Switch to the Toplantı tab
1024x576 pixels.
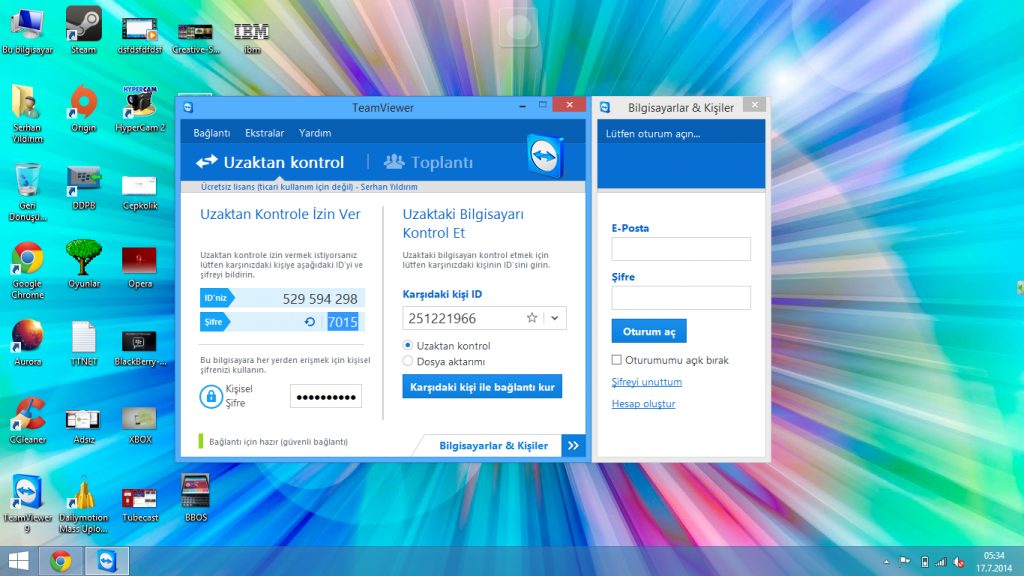(428, 162)
